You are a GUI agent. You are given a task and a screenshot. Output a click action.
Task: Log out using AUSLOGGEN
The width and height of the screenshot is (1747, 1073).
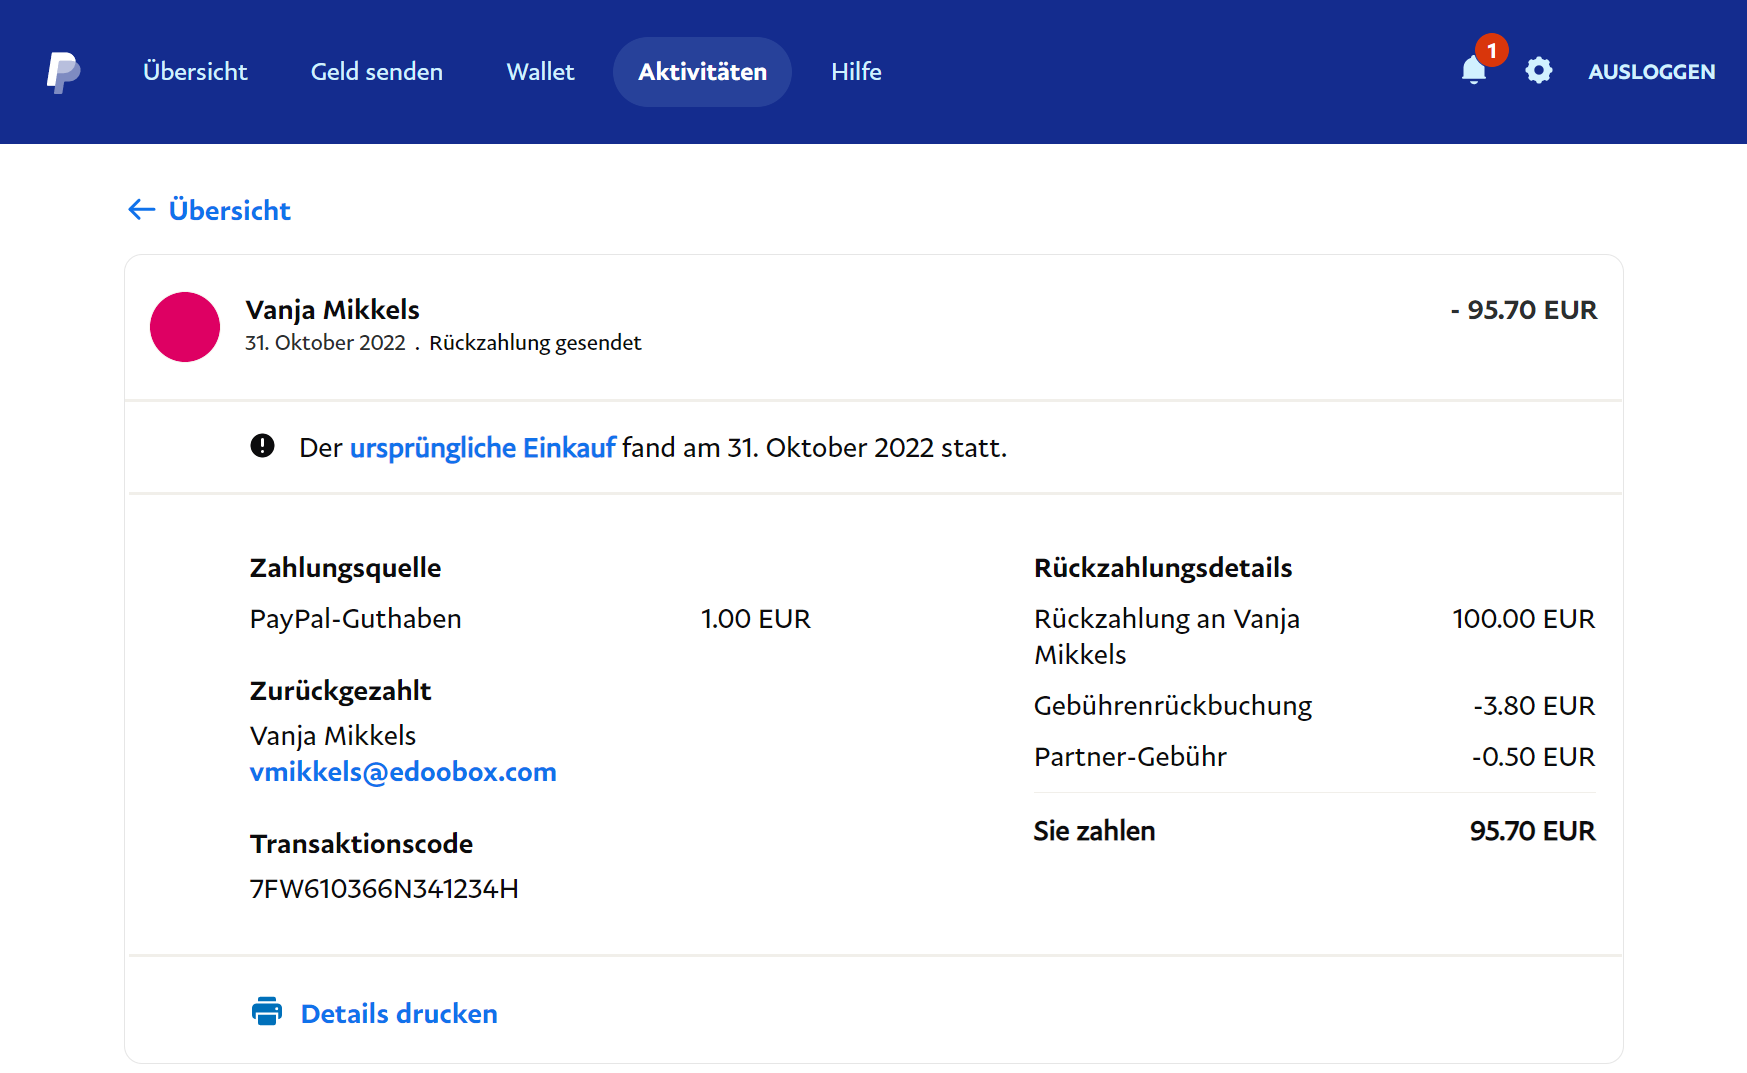[1651, 72]
